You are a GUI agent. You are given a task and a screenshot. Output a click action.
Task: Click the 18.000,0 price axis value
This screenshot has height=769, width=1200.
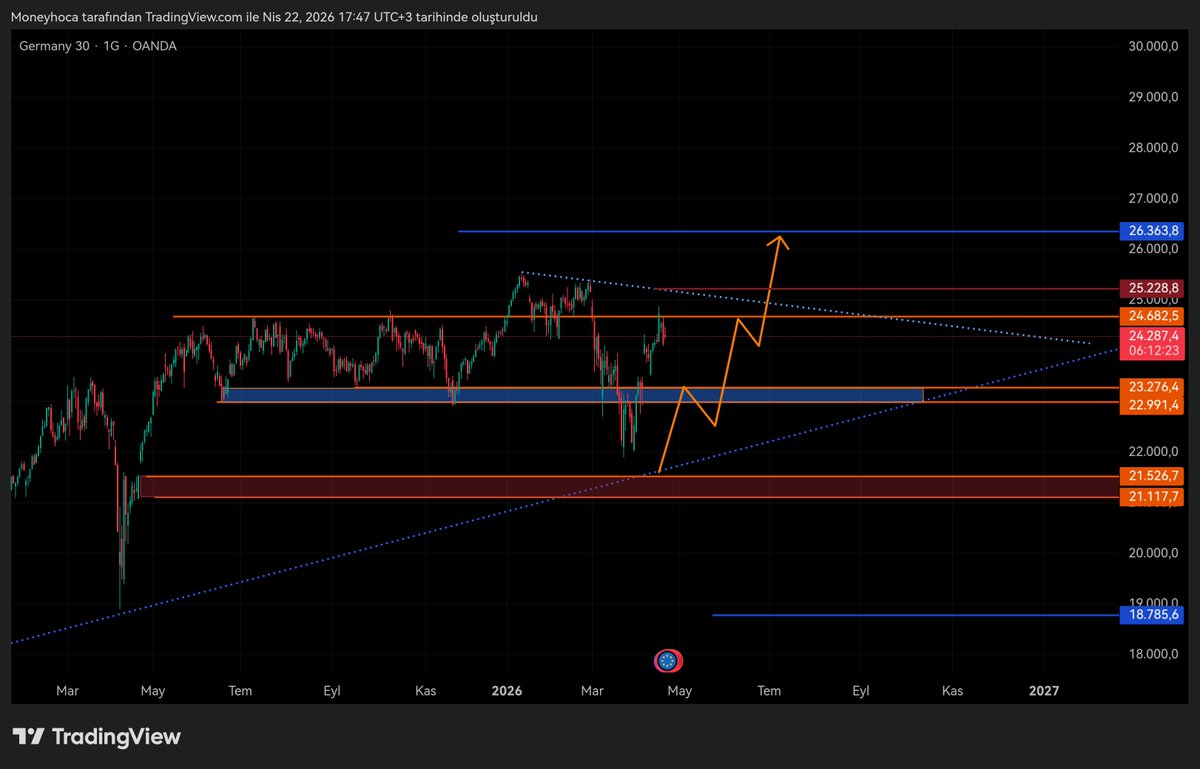click(x=1153, y=655)
